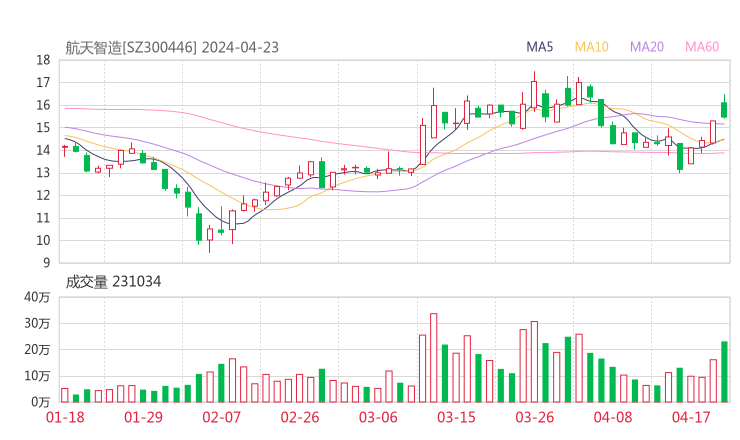Viewport: 740px width, 440px height.
Task: Click the MA10 legend label
Action: (591, 47)
